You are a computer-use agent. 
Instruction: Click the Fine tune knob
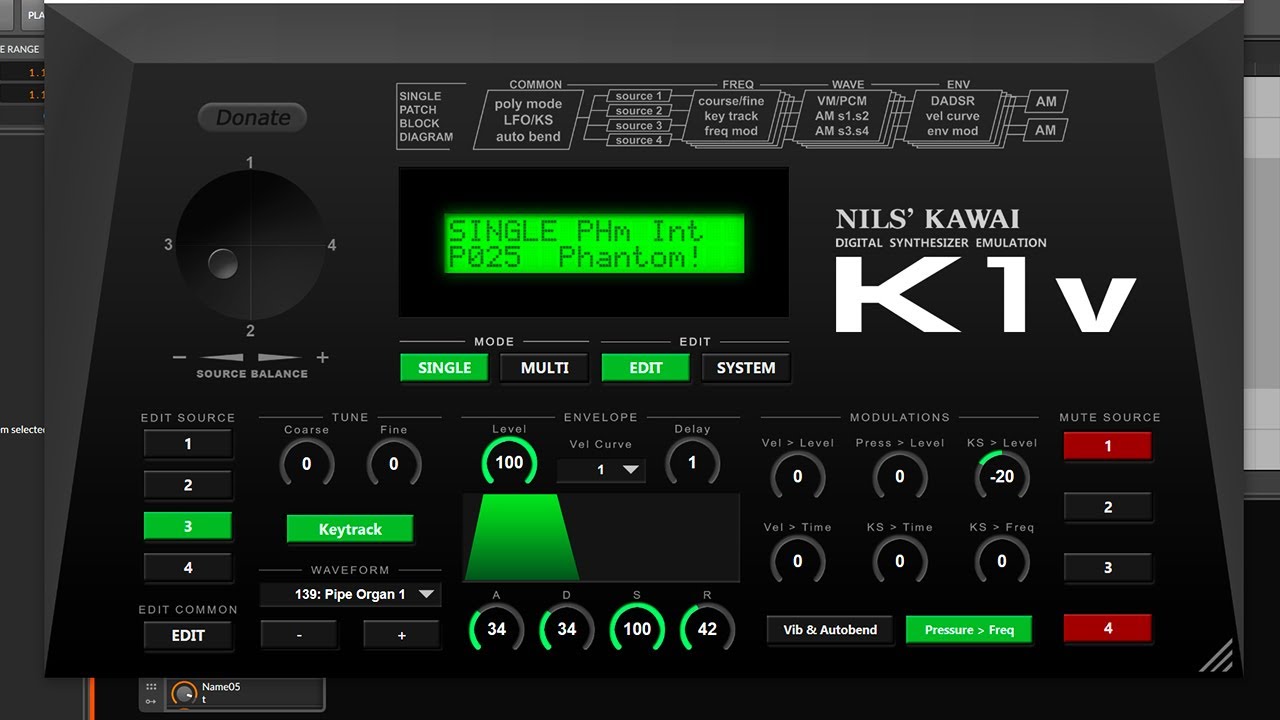[x=394, y=464]
